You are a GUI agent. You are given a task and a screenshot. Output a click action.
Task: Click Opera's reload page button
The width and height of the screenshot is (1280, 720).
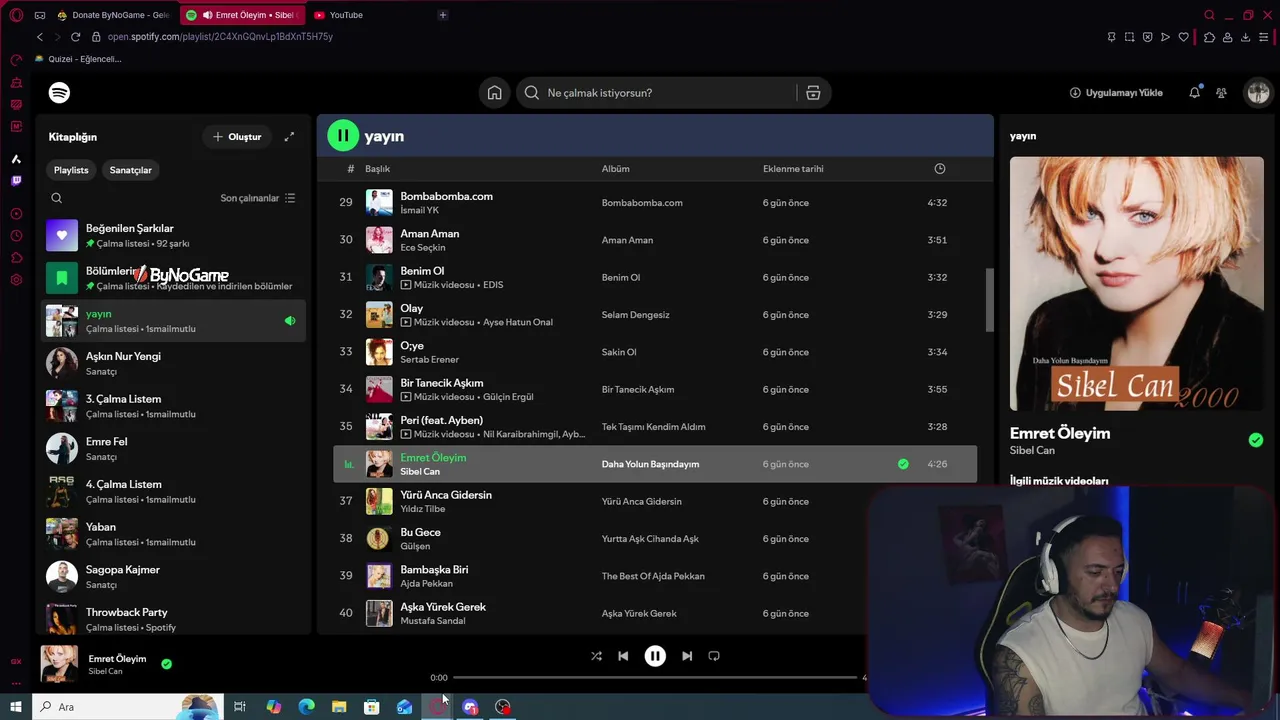[x=75, y=37]
